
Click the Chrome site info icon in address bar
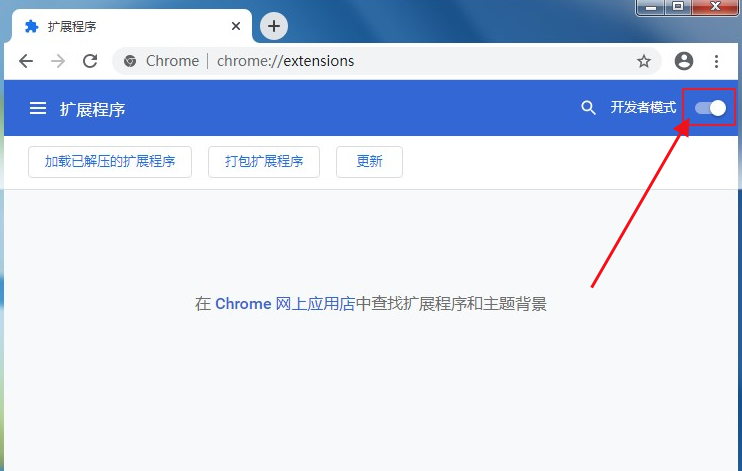(x=130, y=61)
